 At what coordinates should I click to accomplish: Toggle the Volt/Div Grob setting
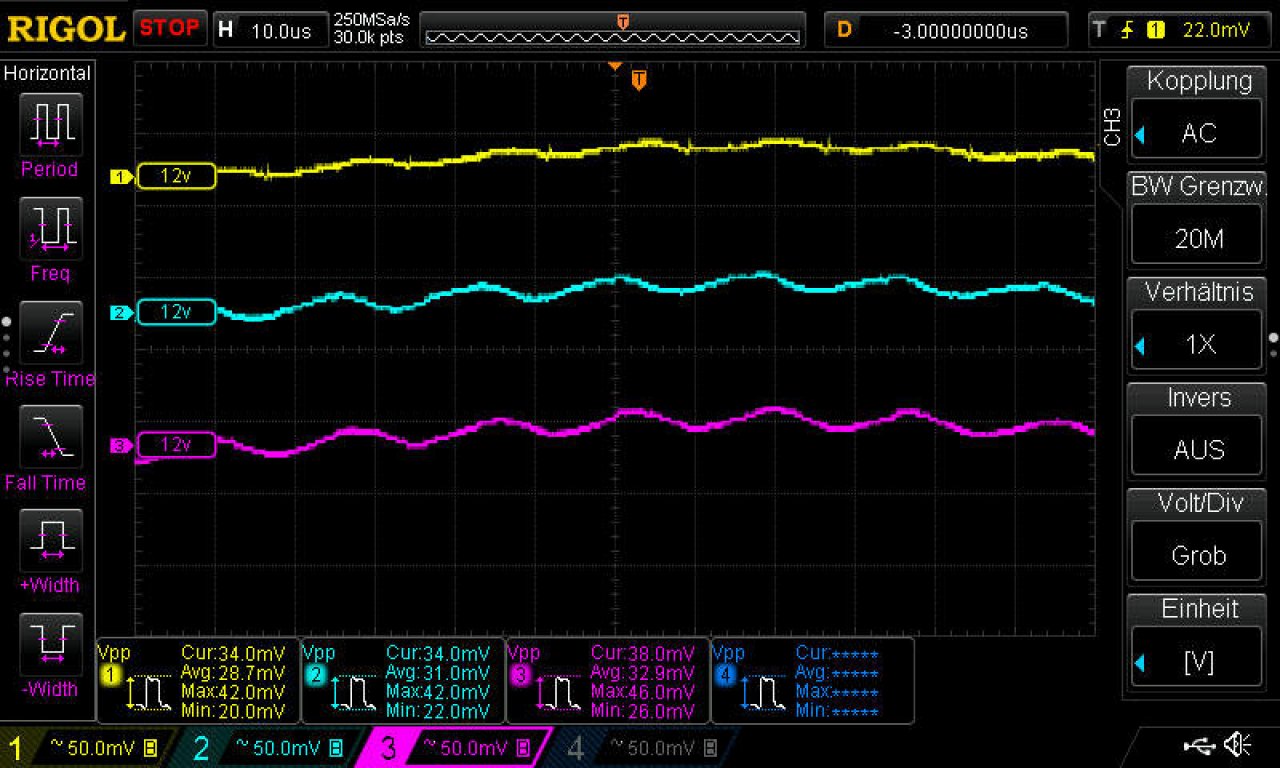click(x=1198, y=536)
